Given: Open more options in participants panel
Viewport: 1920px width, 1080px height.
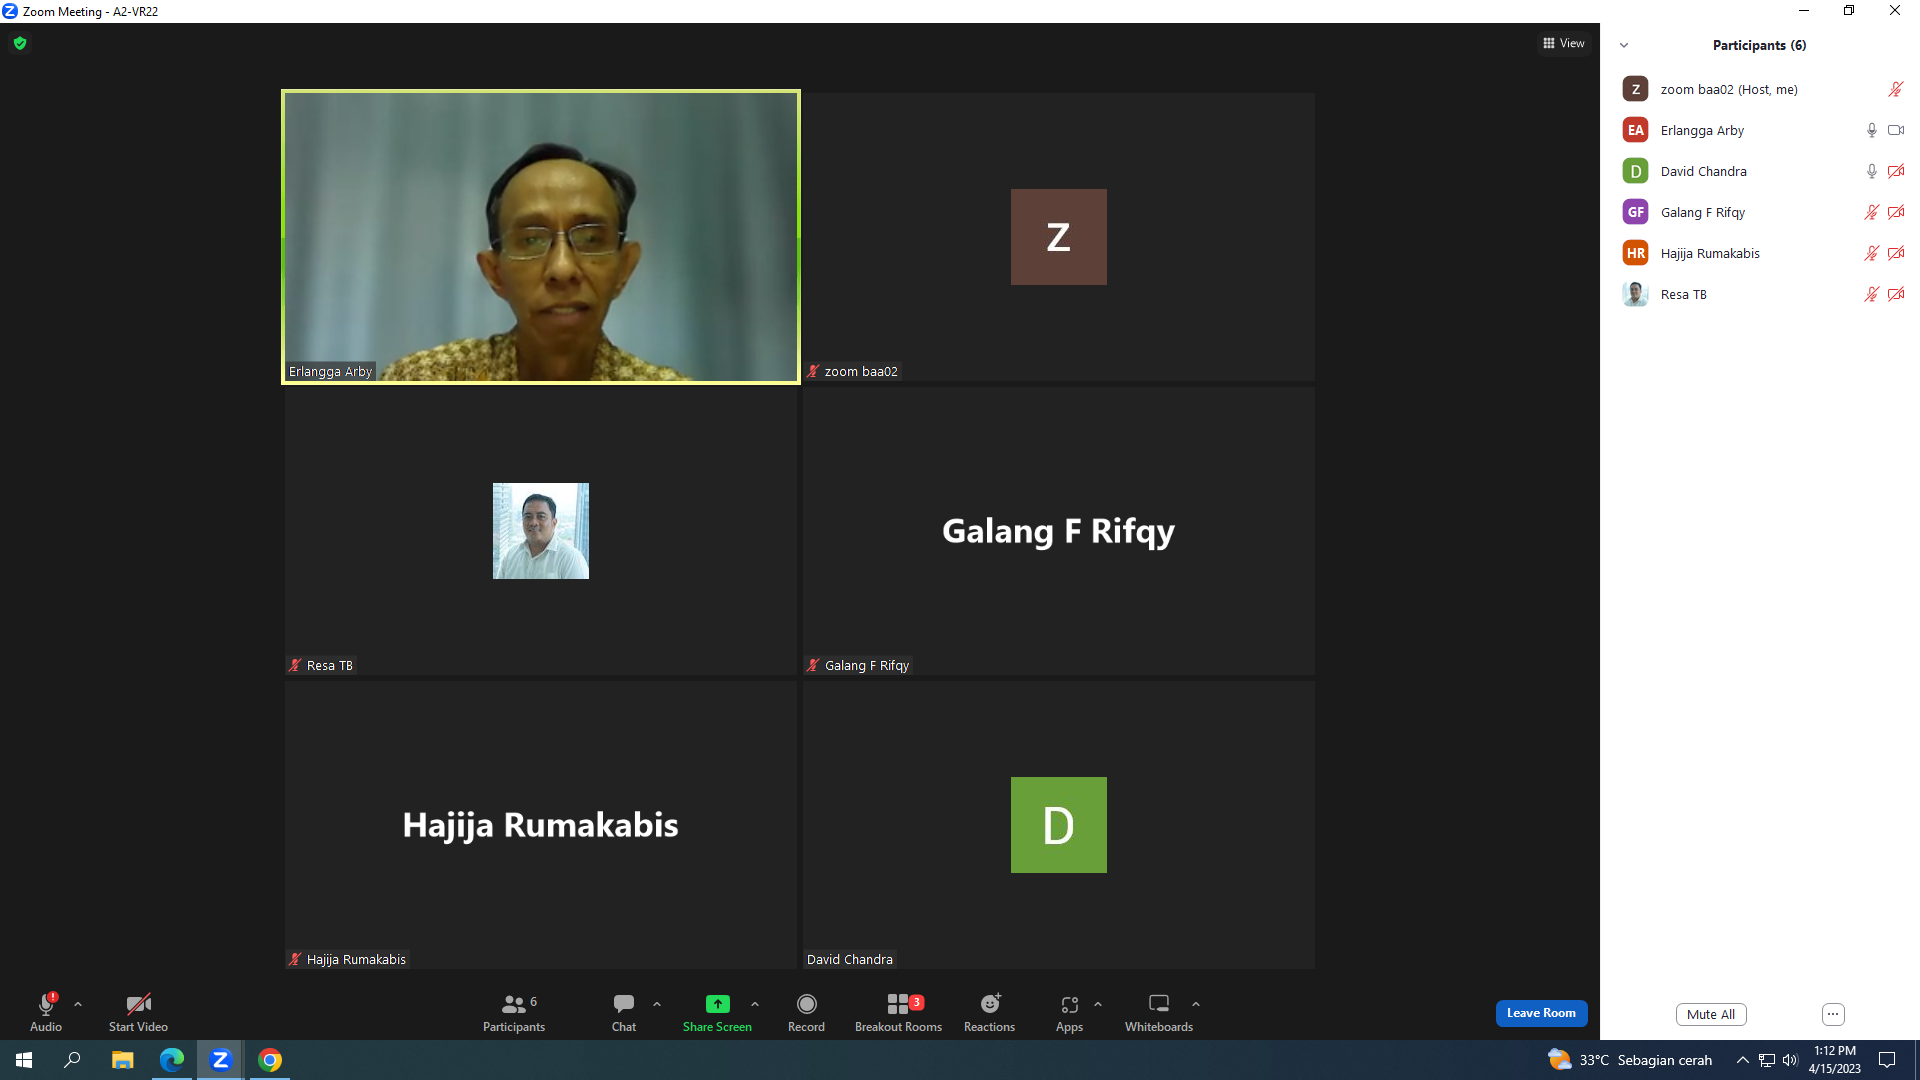Looking at the screenshot, I should point(1833,1014).
